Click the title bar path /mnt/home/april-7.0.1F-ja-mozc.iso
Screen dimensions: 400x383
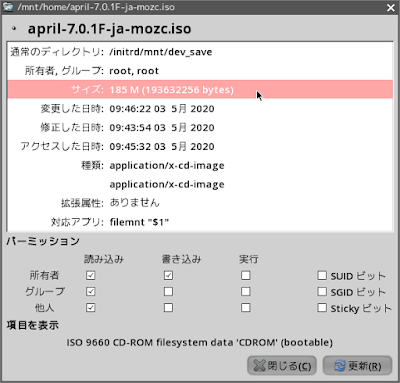pyautogui.click(x=96, y=7)
